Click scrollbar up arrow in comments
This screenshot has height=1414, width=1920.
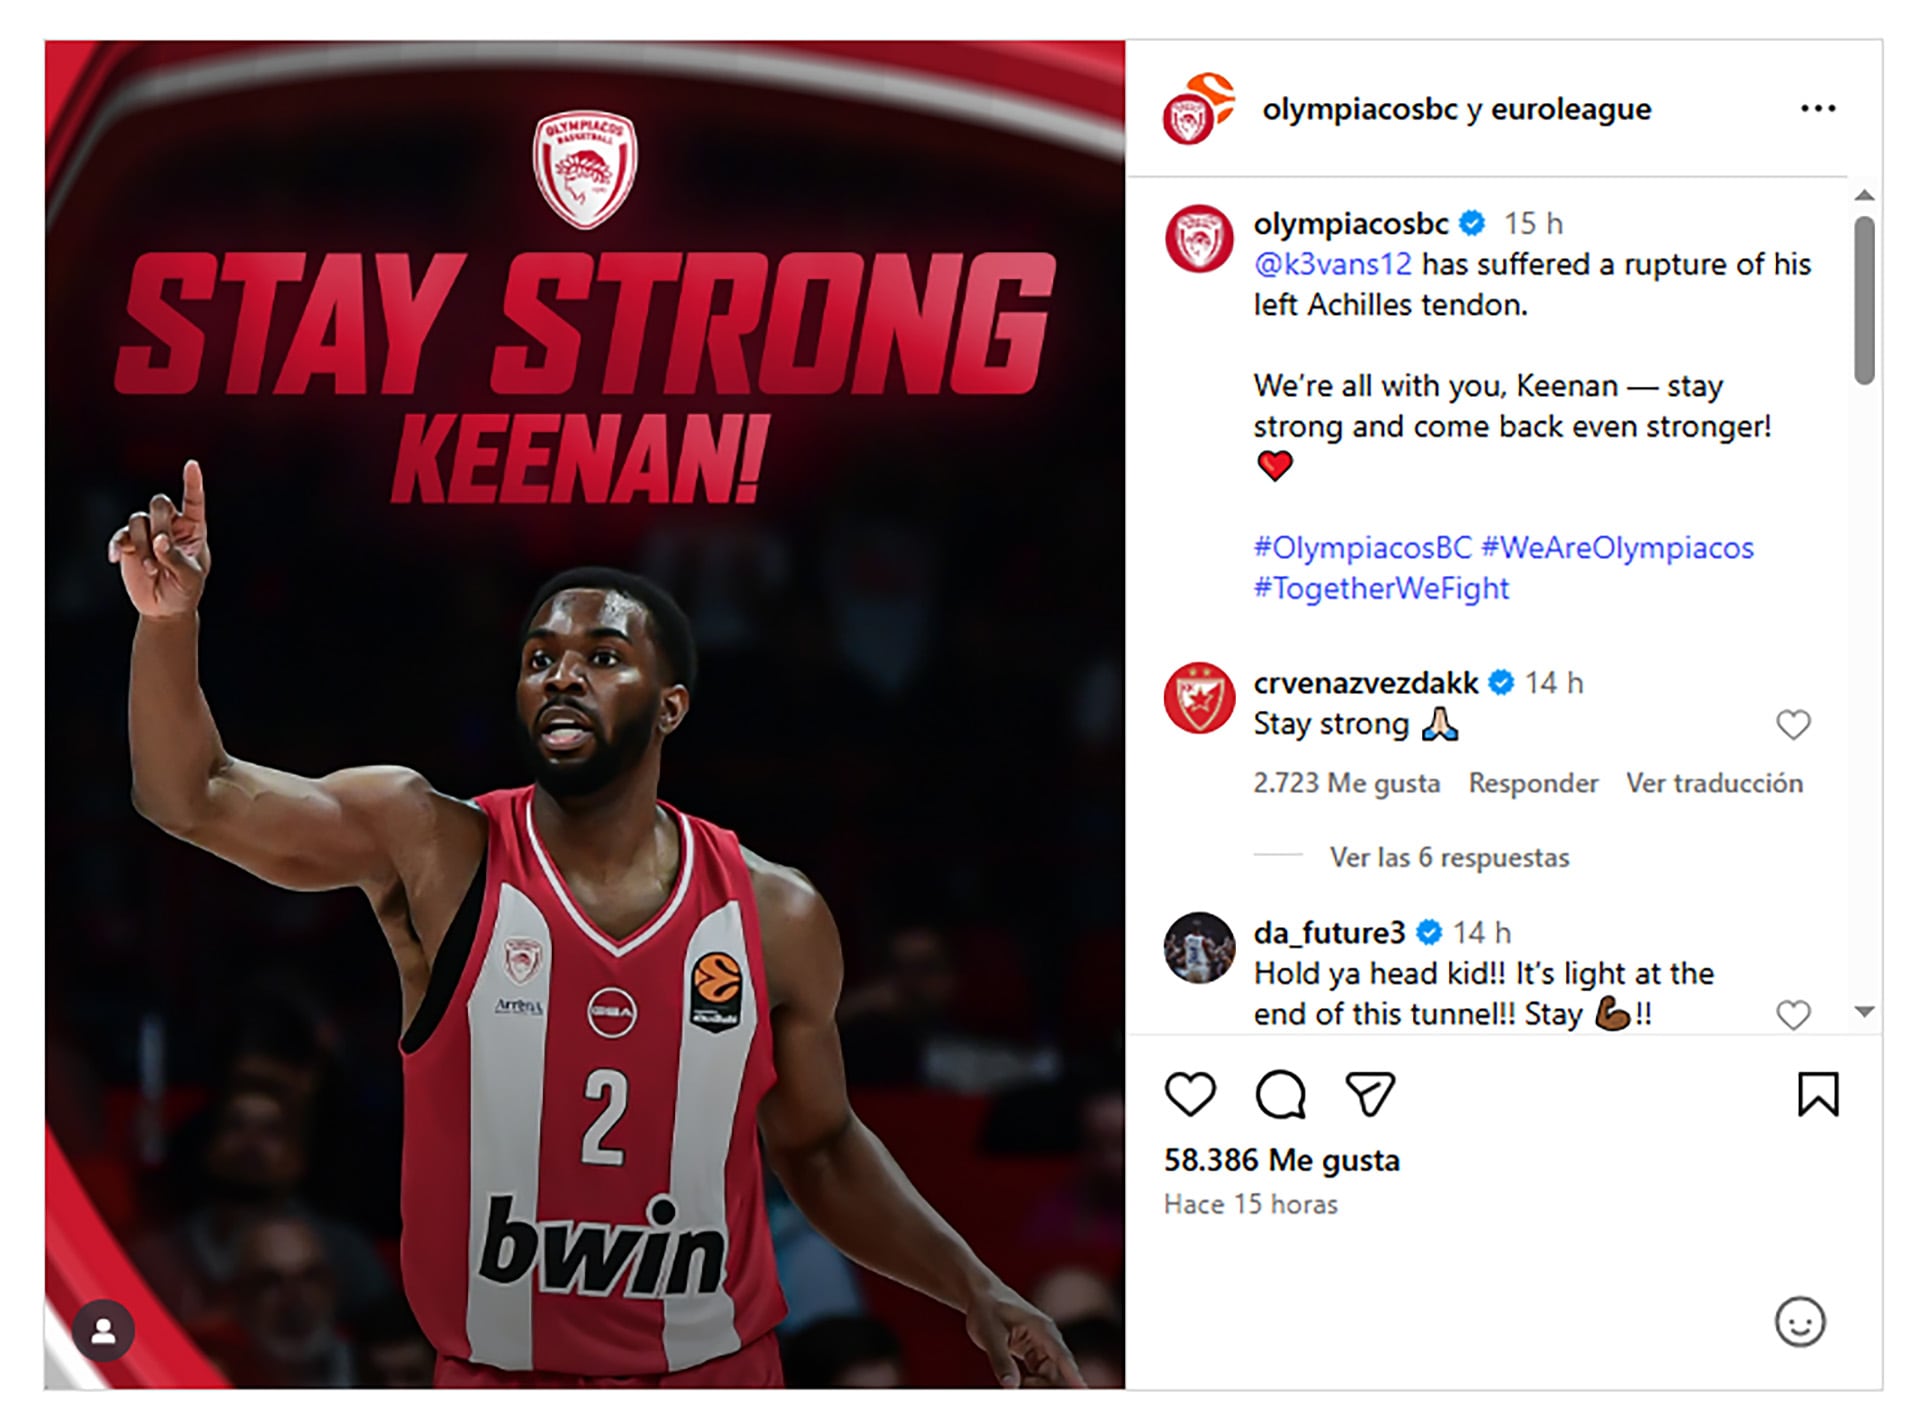(x=1864, y=195)
